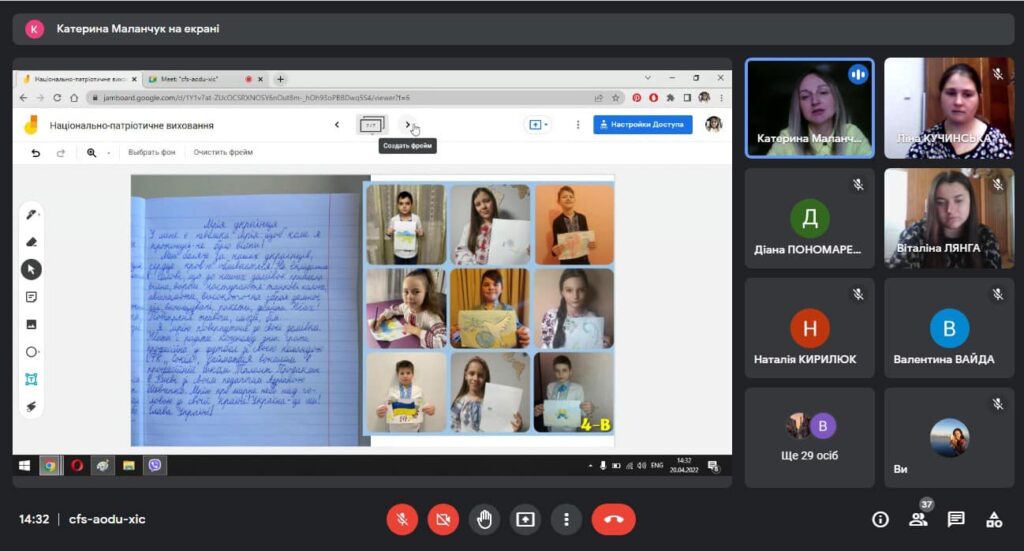Click the present screen button

tap(525, 519)
